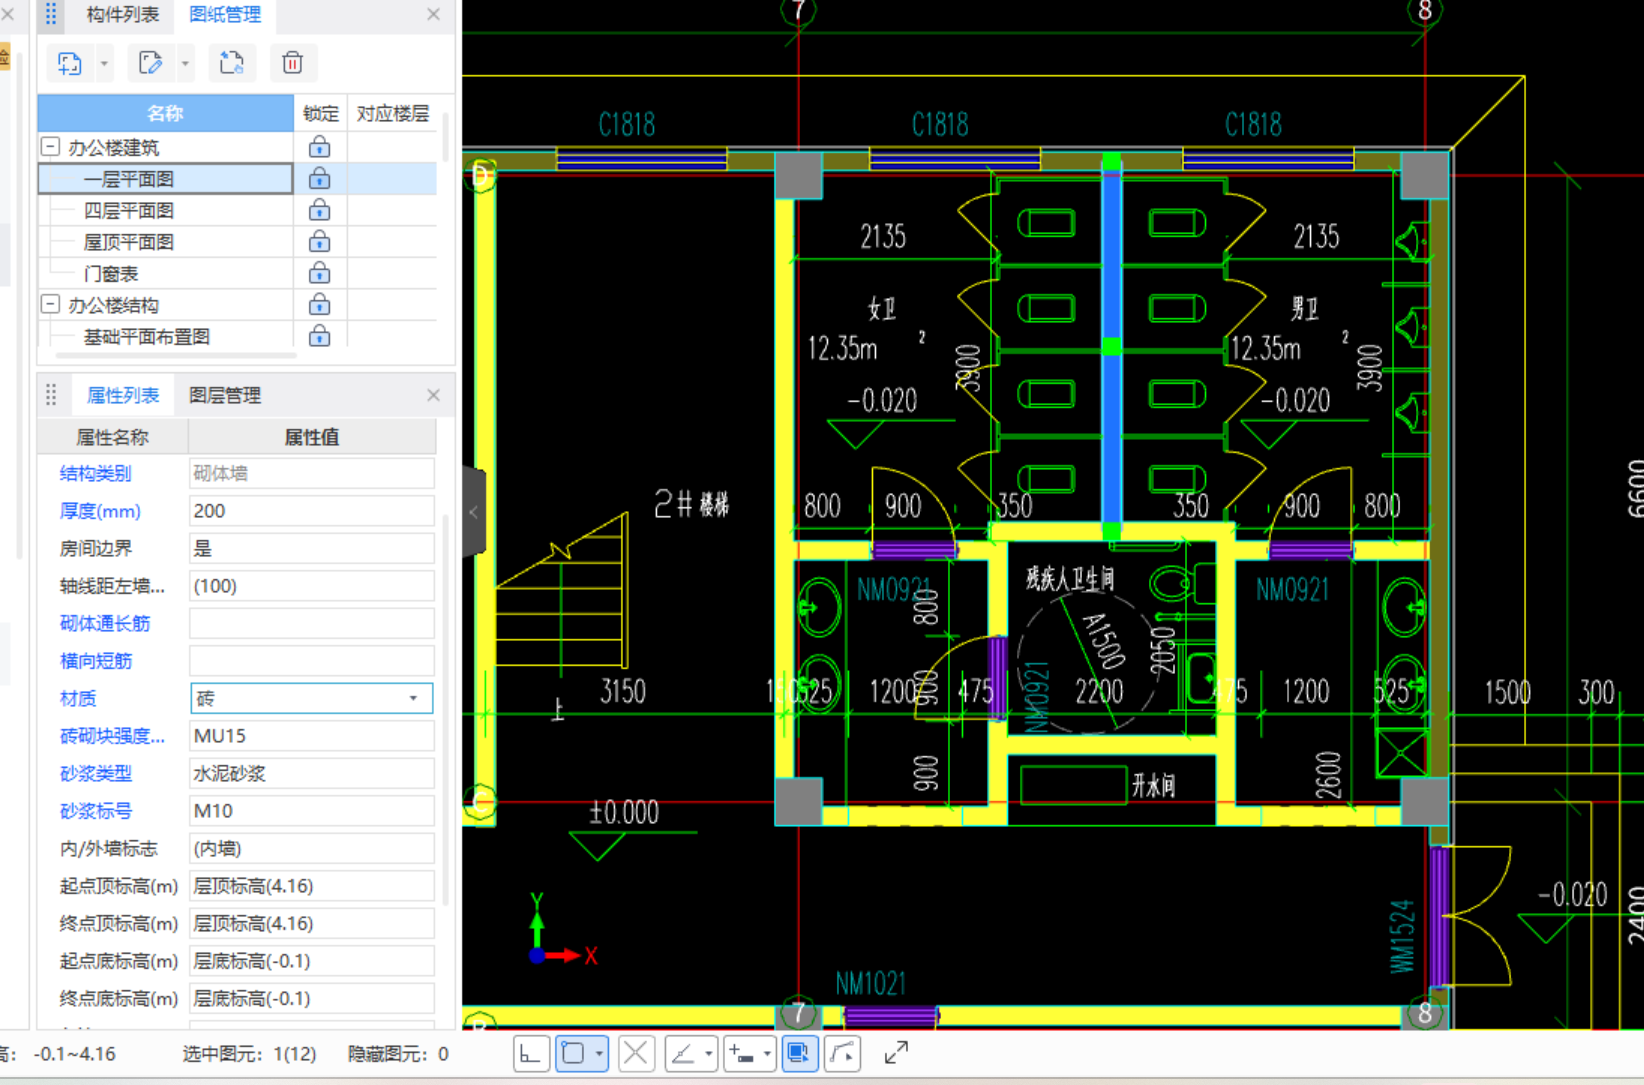Click the 房间边界 value field
The height and width of the screenshot is (1085, 1644).
pos(312,548)
